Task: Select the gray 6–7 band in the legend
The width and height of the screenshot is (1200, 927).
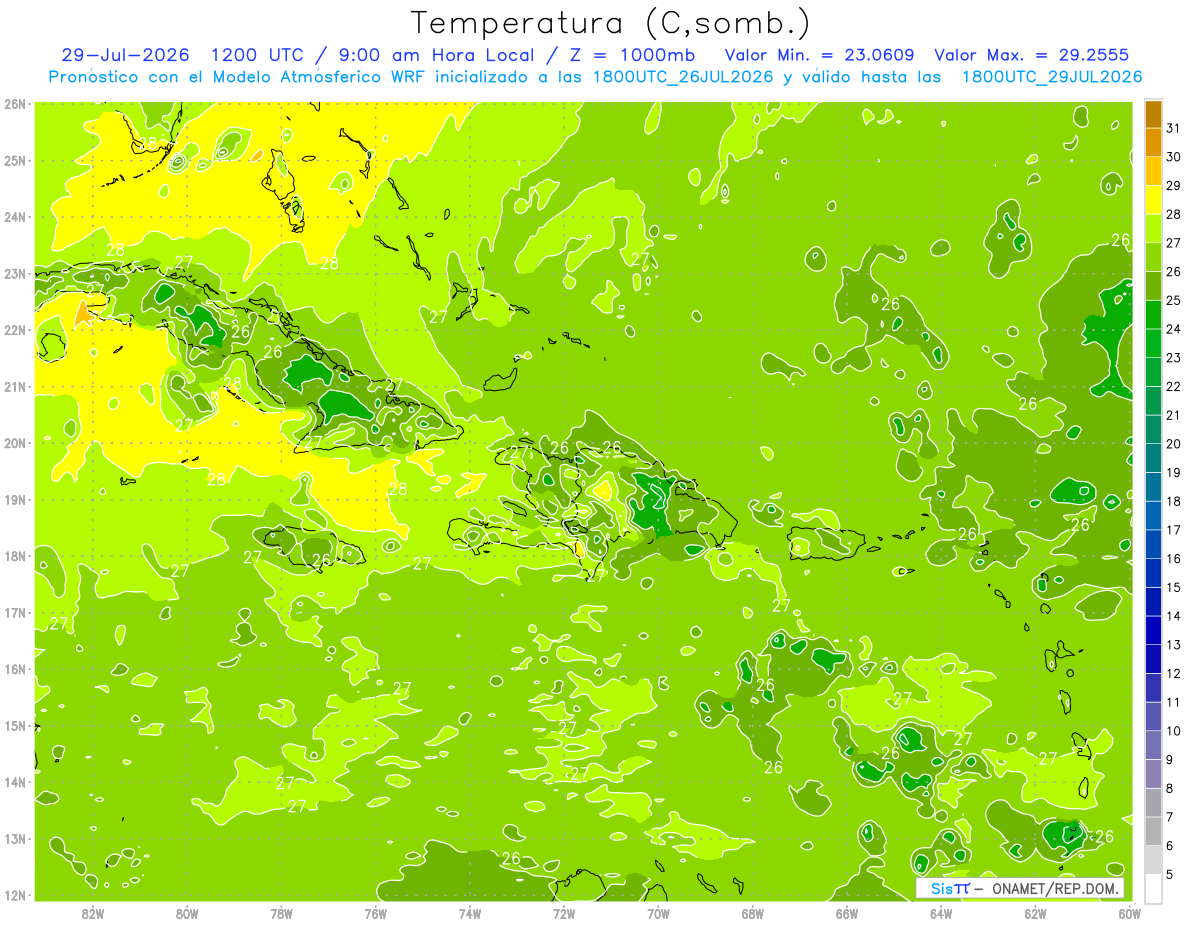Action: 1153,831
